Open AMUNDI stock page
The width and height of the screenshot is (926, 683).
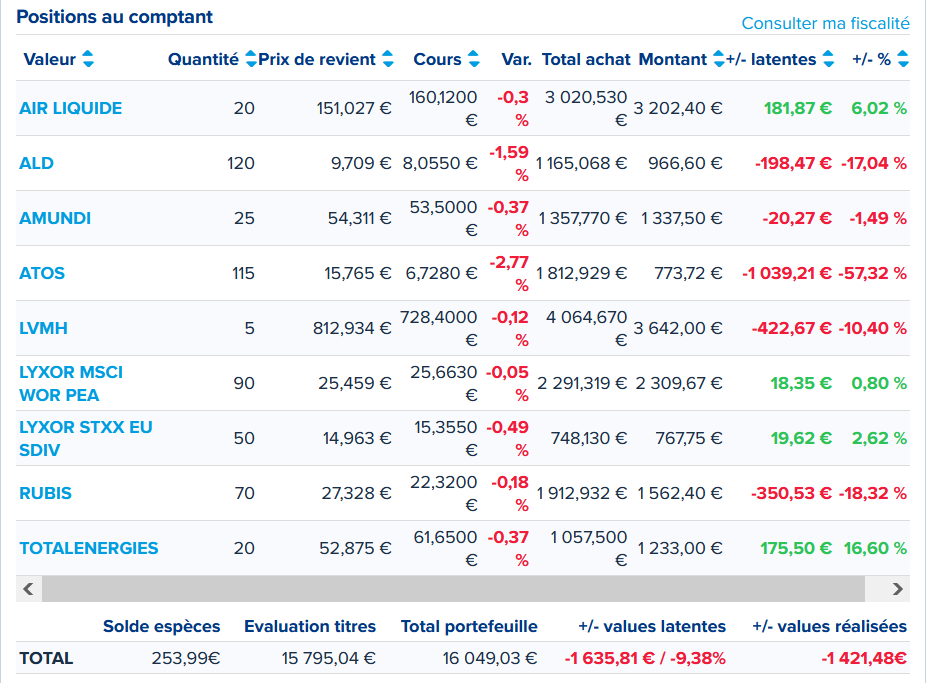[x=56, y=218]
